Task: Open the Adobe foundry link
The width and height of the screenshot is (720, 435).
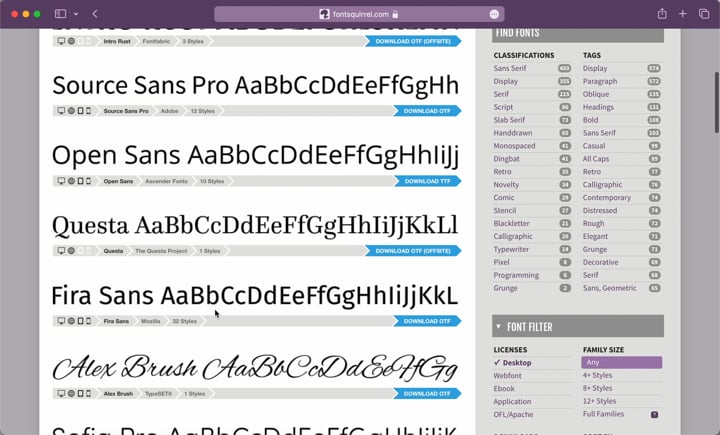Action: (169, 111)
